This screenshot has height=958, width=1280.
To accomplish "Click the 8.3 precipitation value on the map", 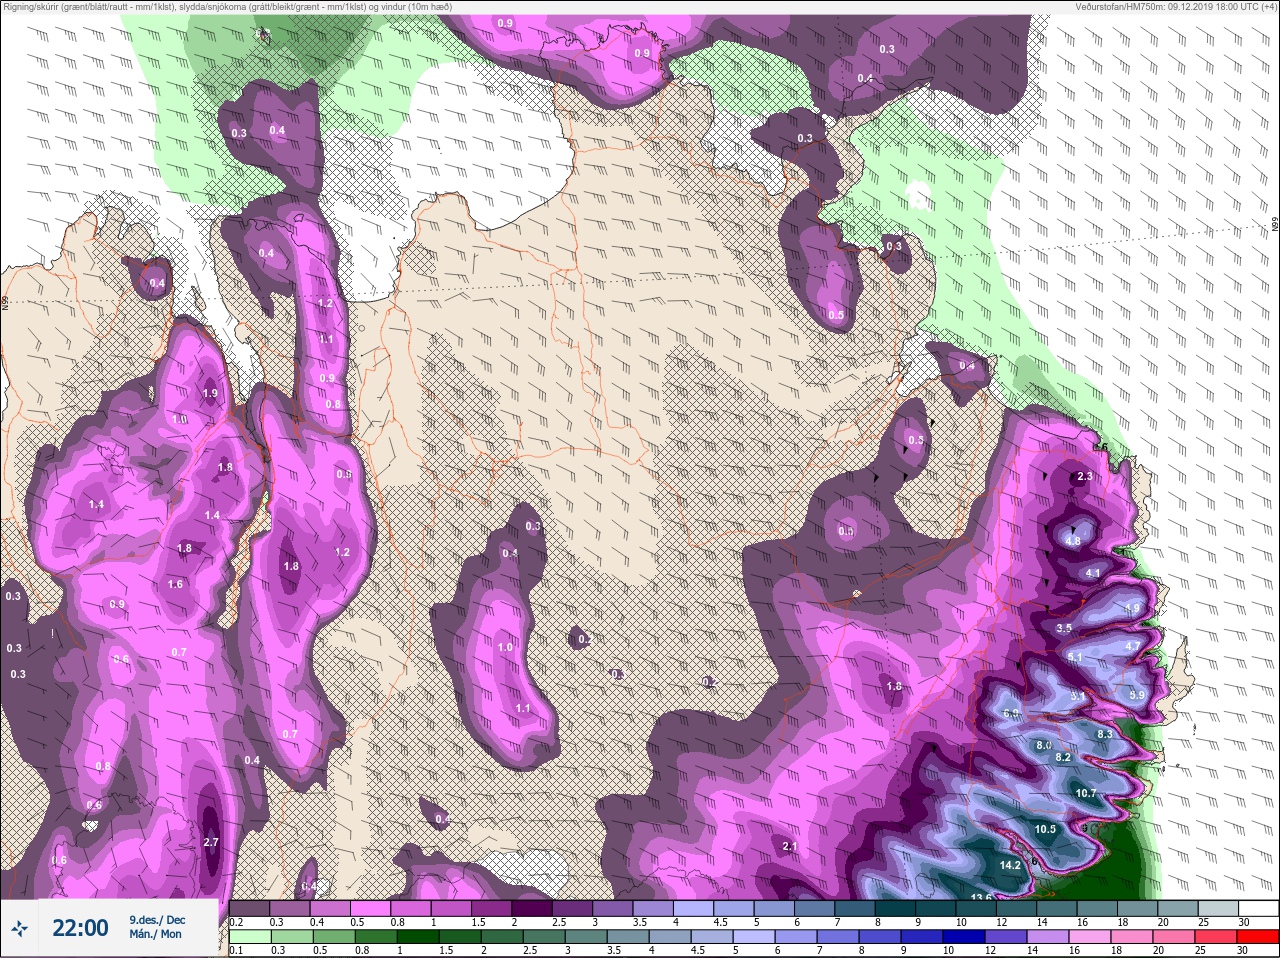I will [1105, 734].
